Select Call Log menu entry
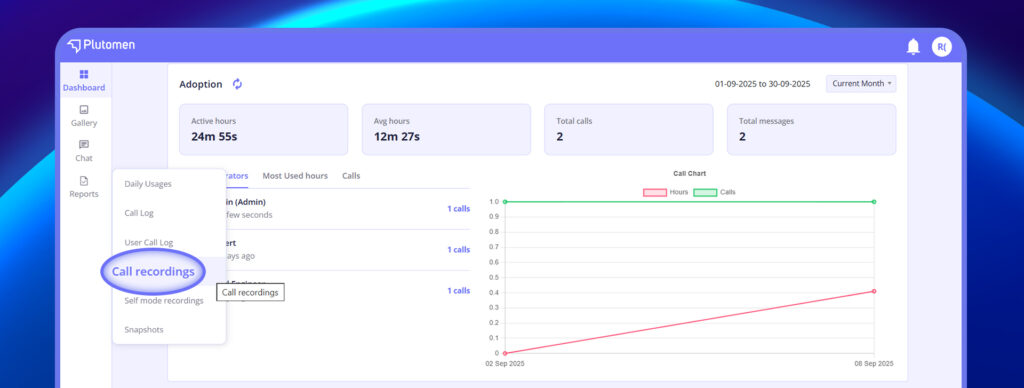Image resolution: width=1024 pixels, height=388 pixels. tap(138, 213)
